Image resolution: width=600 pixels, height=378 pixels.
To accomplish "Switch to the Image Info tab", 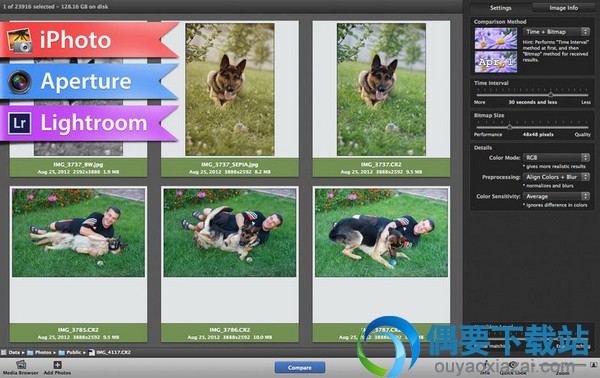I will point(563,8).
